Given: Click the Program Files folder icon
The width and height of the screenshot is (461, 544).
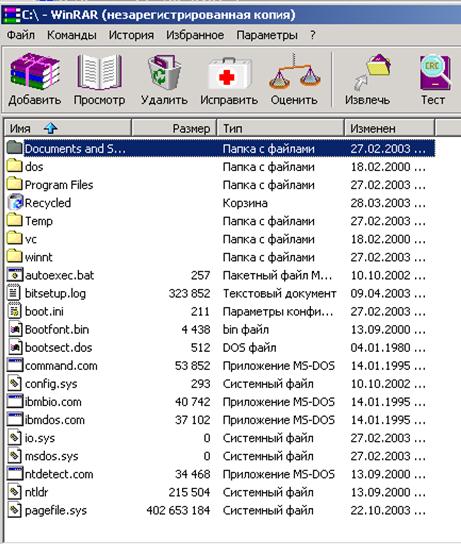Looking at the screenshot, I should [x=15, y=184].
